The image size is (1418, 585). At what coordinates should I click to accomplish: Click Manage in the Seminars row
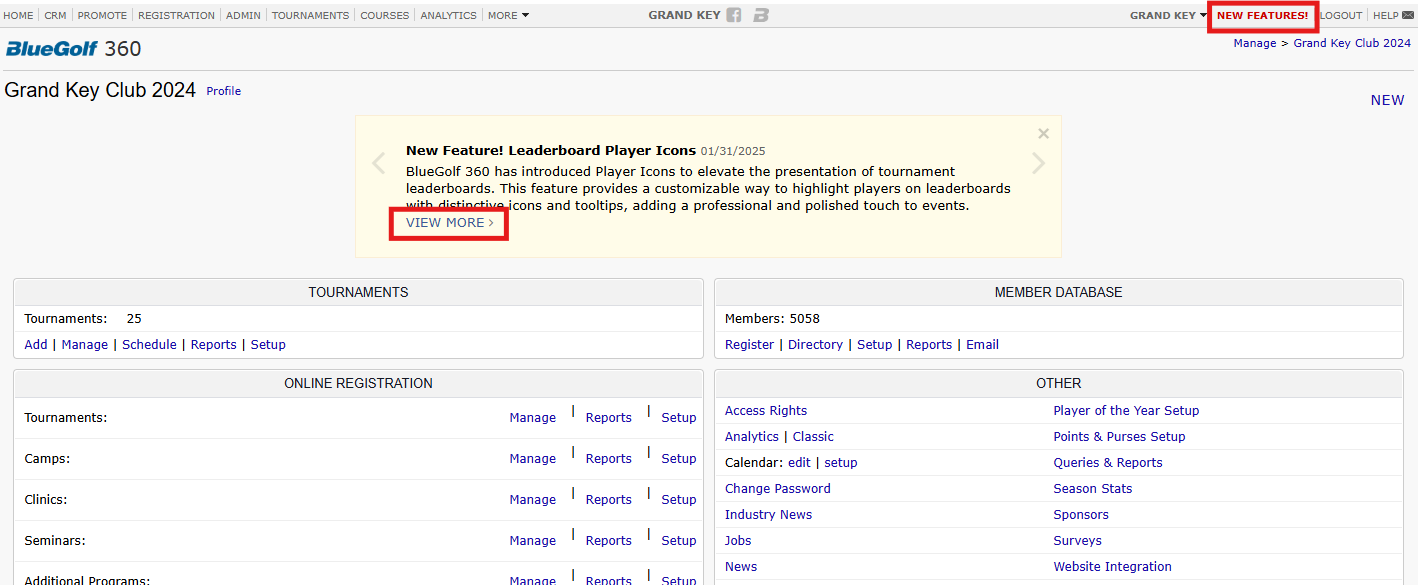532,541
